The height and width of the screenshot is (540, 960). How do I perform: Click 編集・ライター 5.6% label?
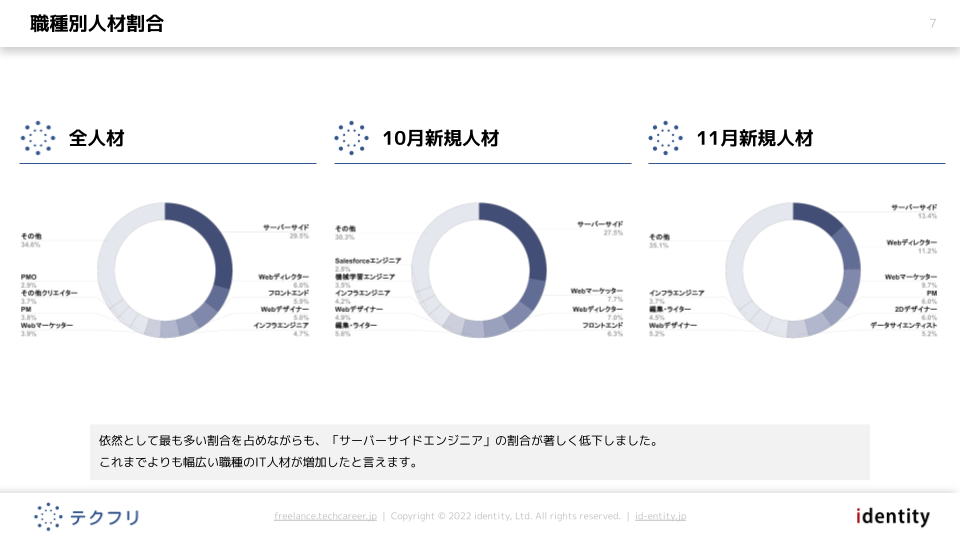356,329
